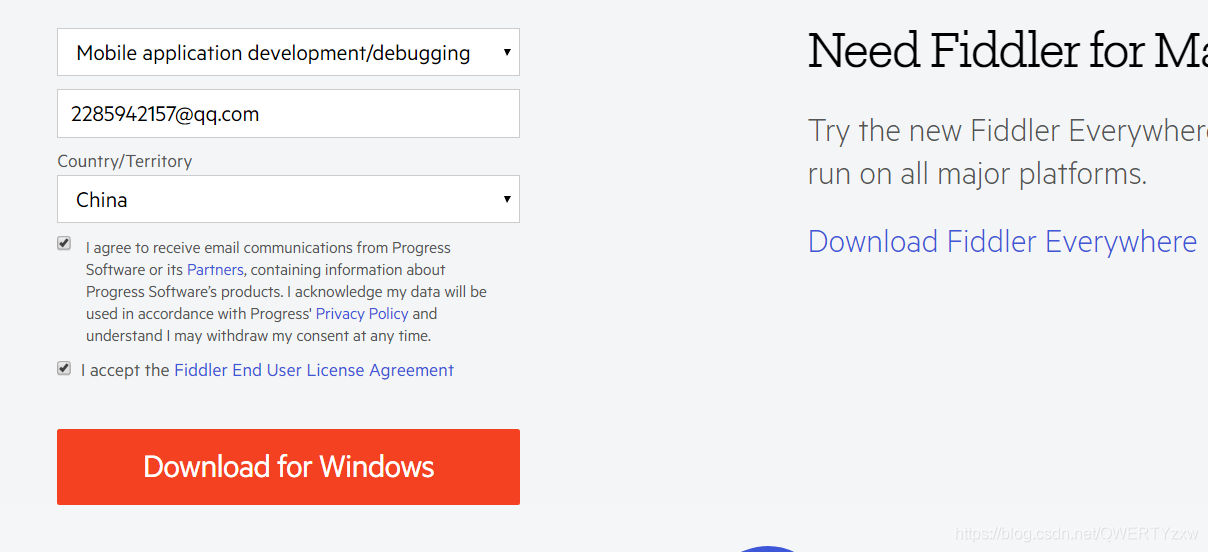
Task: Click the Download Fiddler Everywhere link
Action: click(1002, 242)
